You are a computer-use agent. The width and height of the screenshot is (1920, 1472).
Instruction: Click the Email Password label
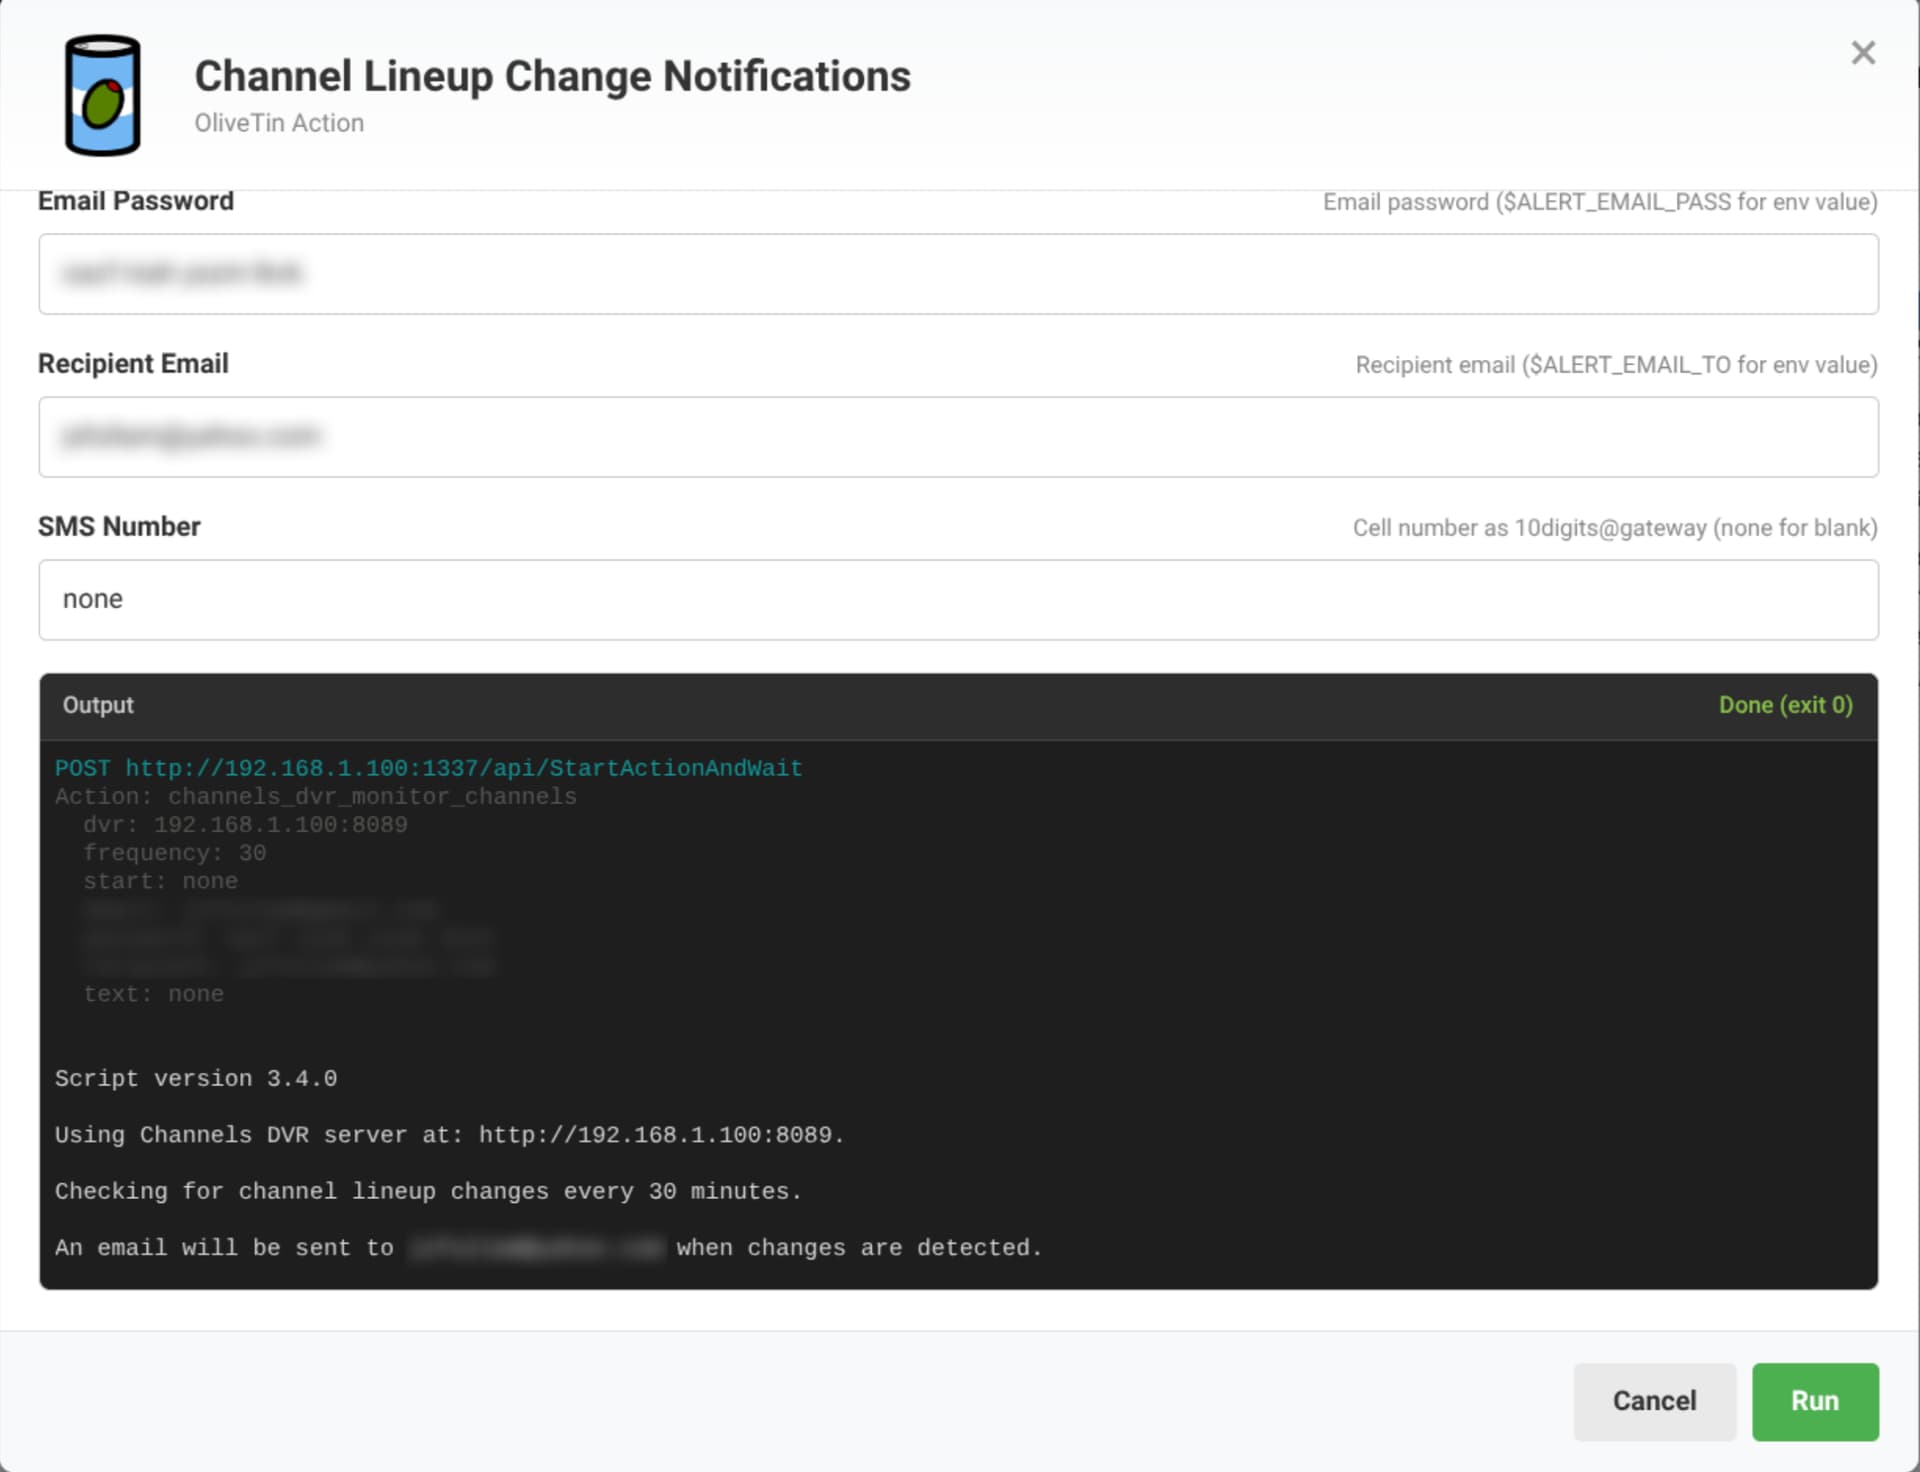tap(136, 201)
